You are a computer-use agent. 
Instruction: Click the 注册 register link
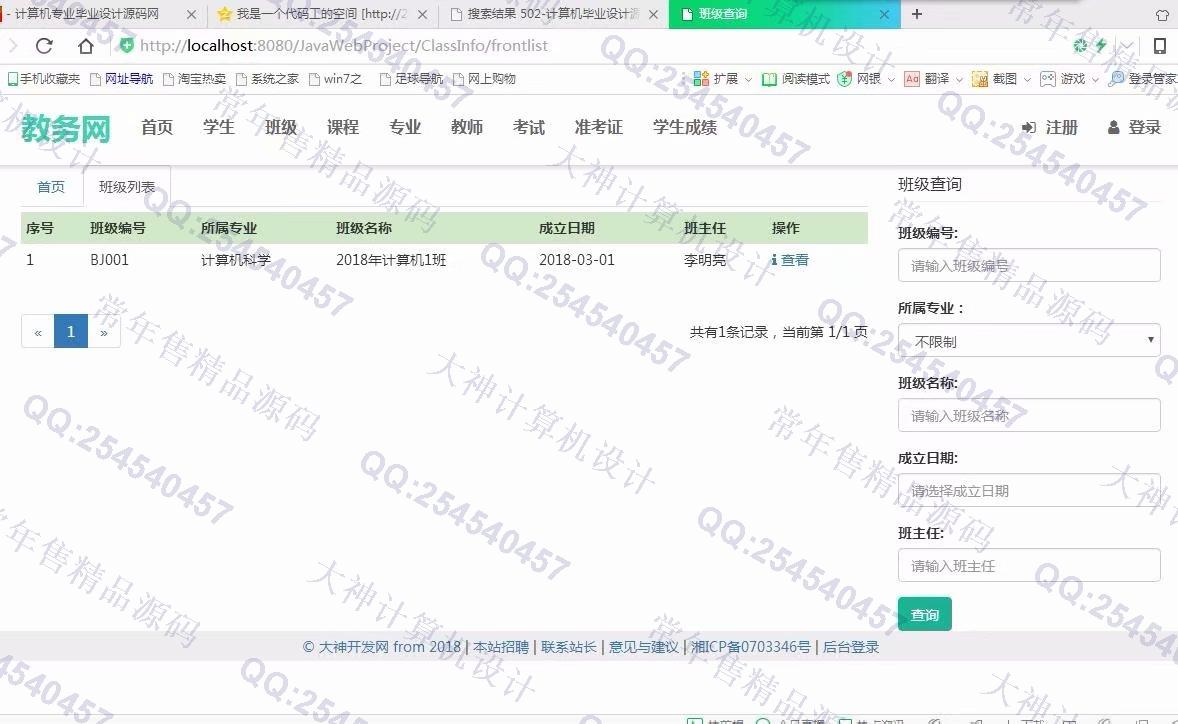[x=1050, y=128]
